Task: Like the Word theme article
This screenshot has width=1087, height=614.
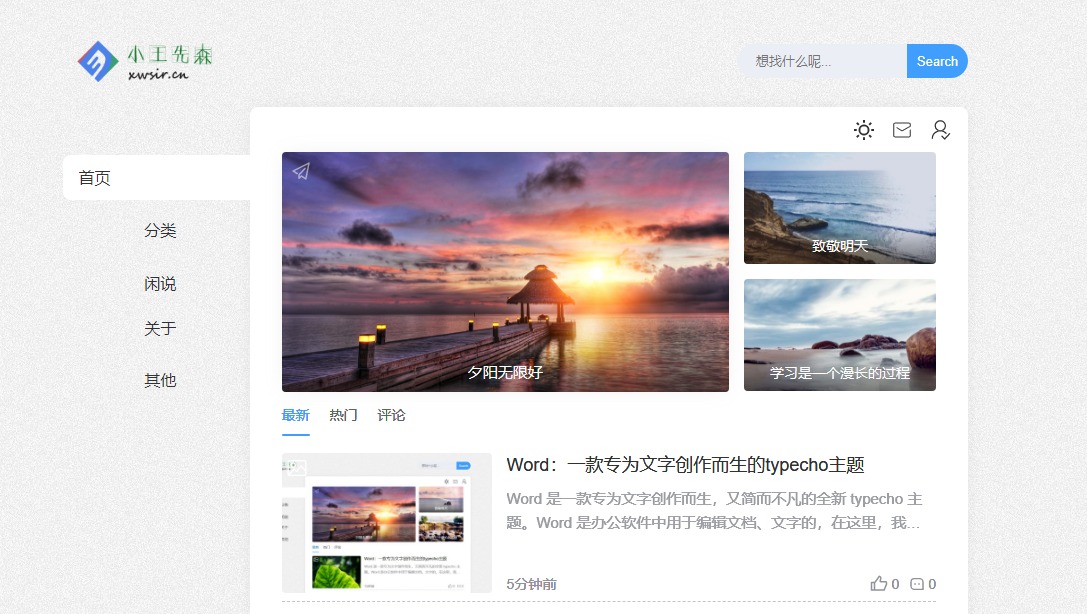Action: pos(879,584)
